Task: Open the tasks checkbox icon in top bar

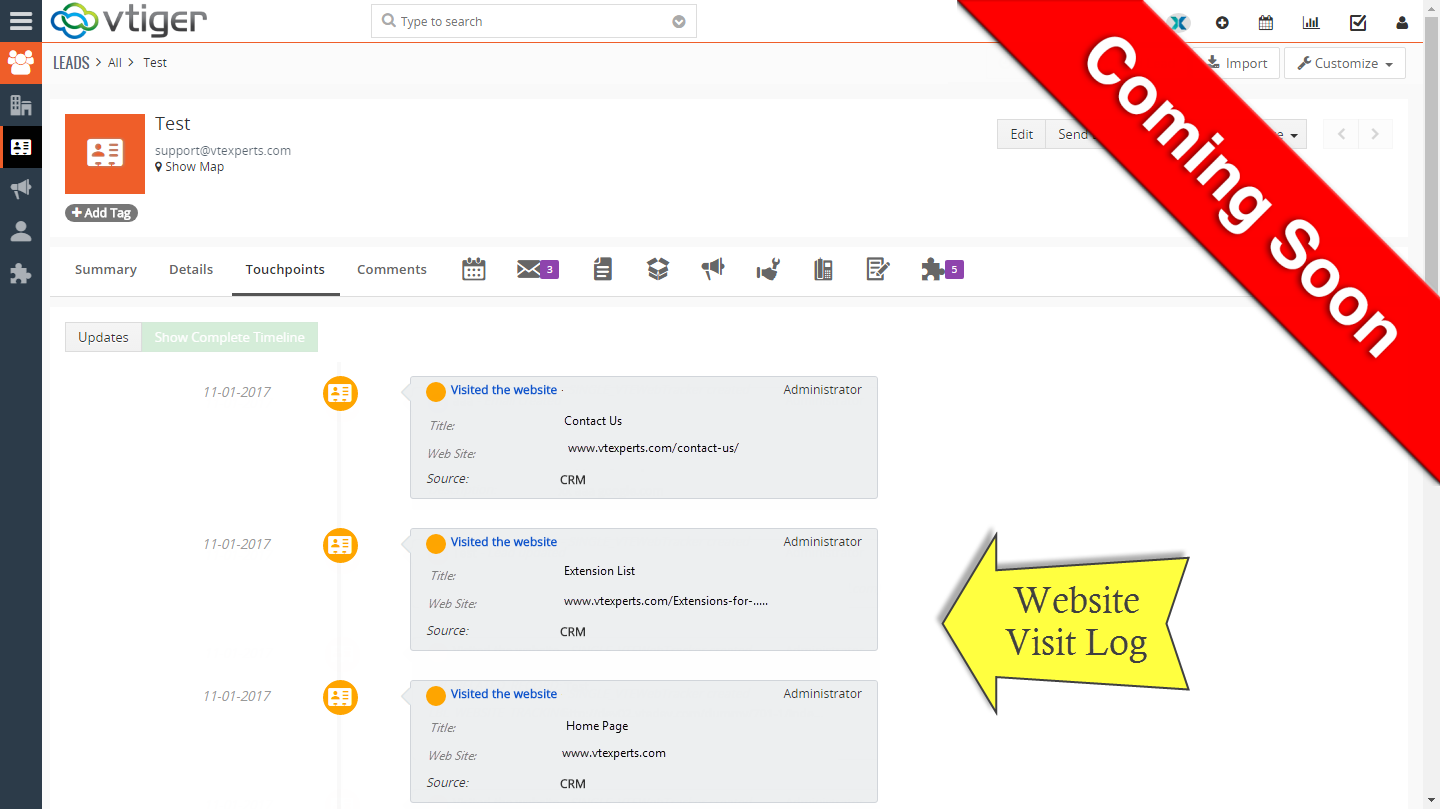Action: (1358, 22)
